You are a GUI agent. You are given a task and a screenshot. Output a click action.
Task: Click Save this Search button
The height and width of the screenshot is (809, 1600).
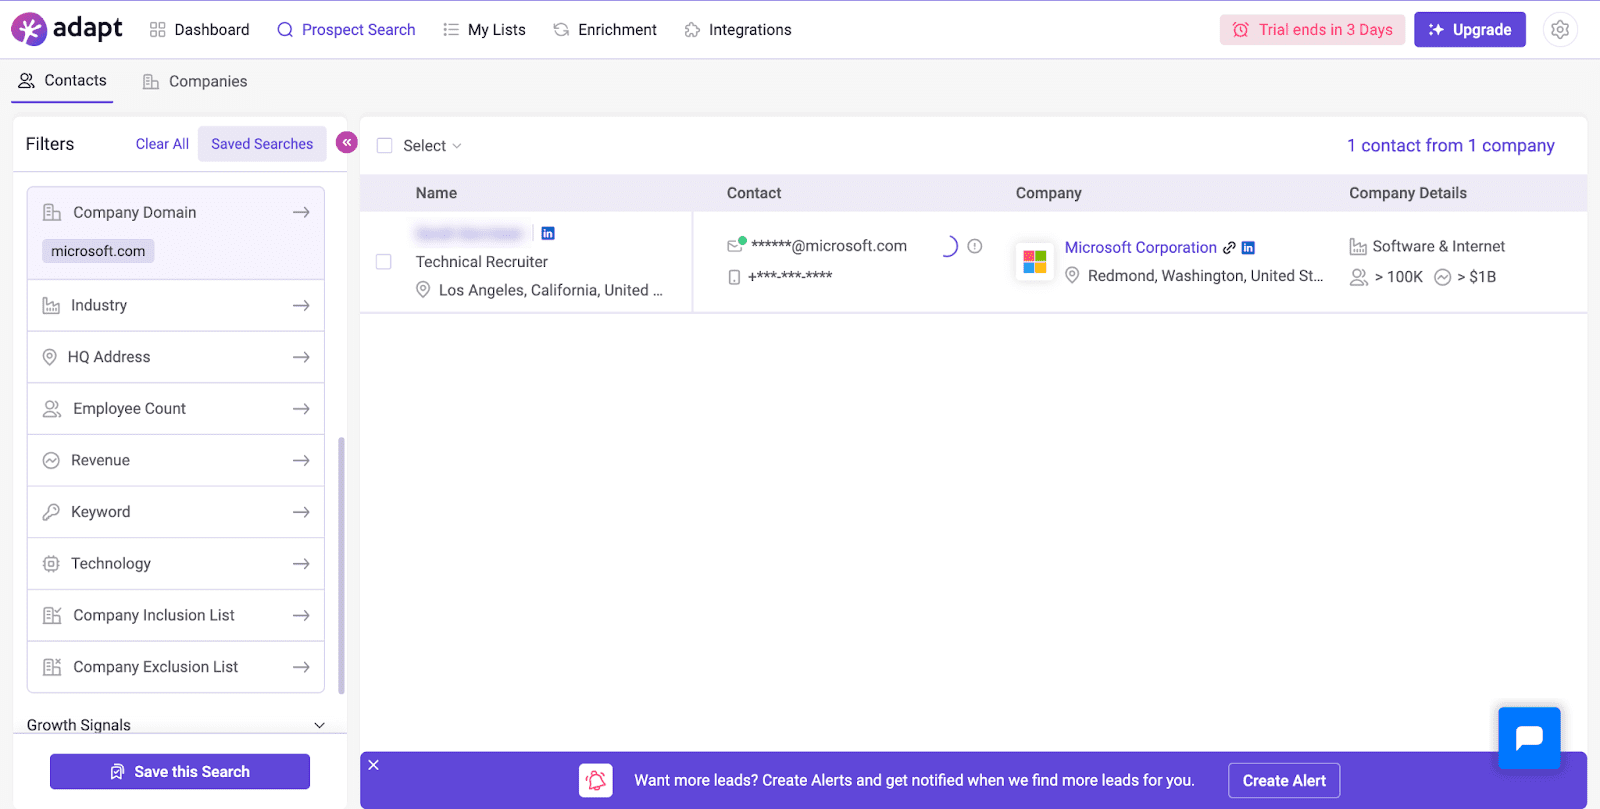tap(180, 772)
